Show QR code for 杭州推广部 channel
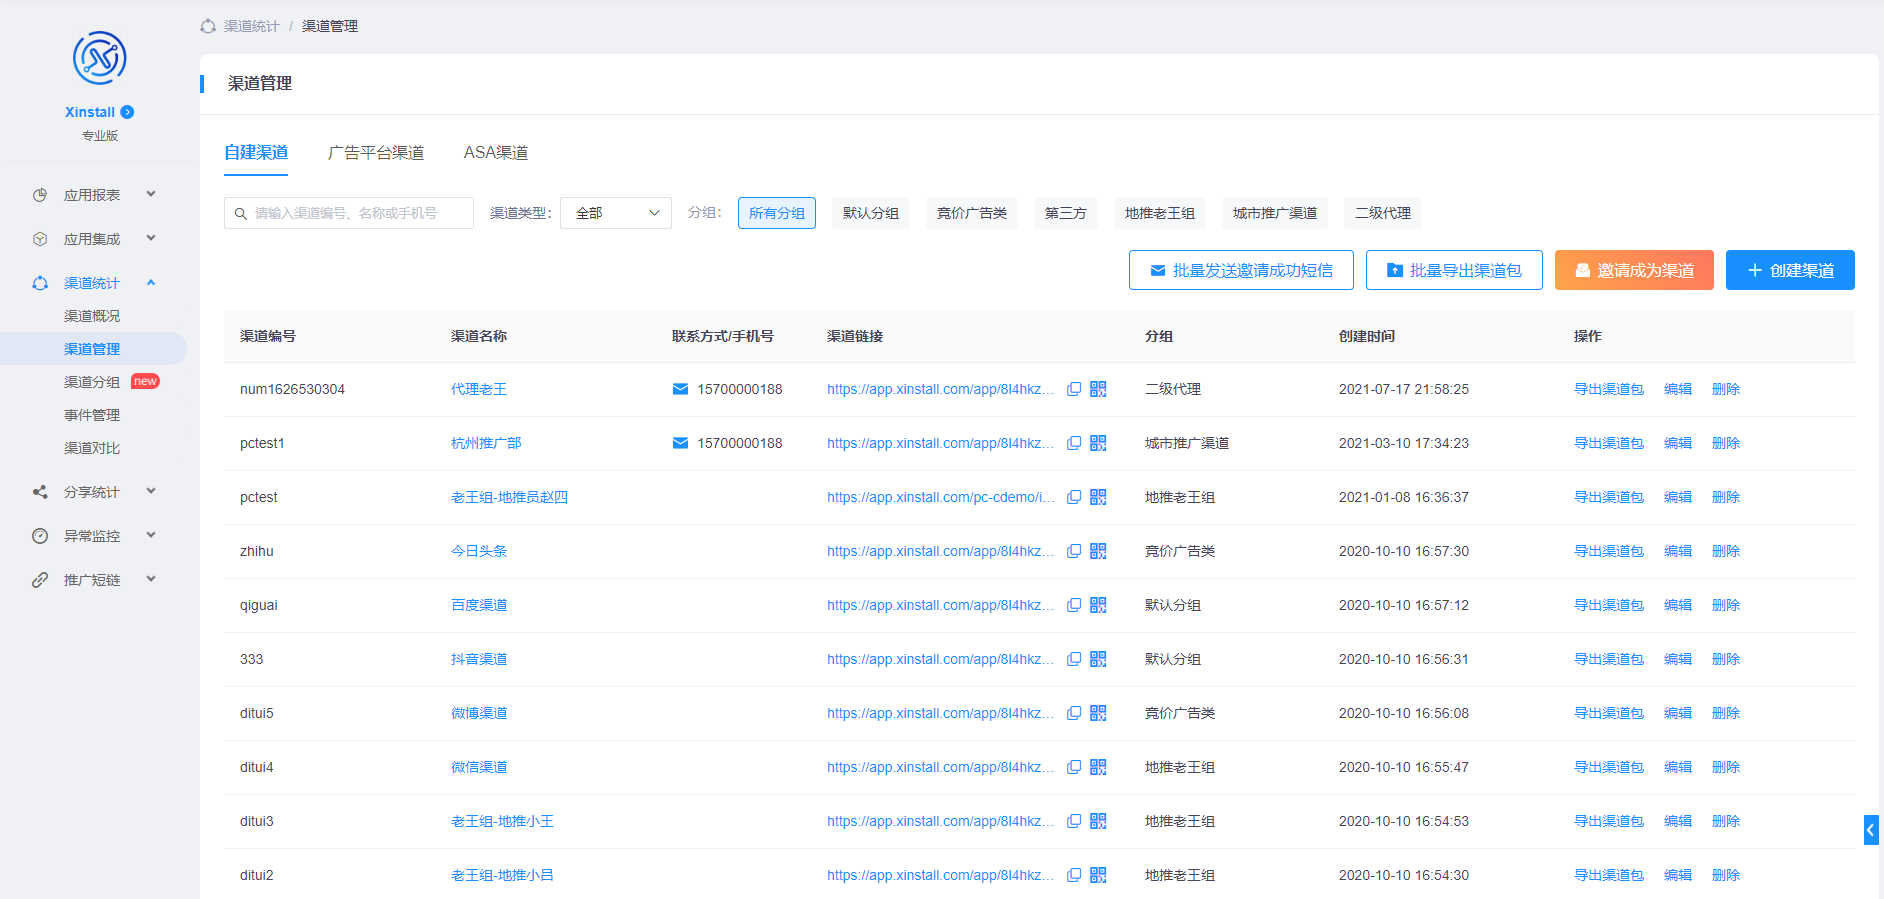 (1098, 443)
